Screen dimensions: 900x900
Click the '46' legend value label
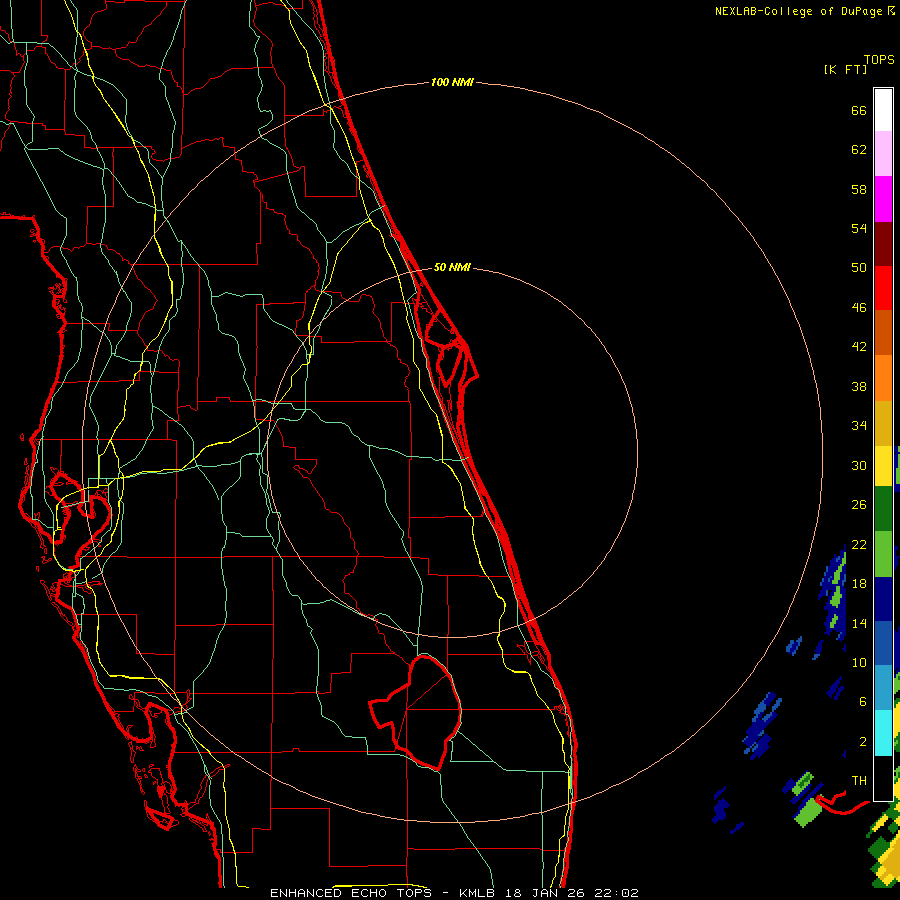coord(859,308)
